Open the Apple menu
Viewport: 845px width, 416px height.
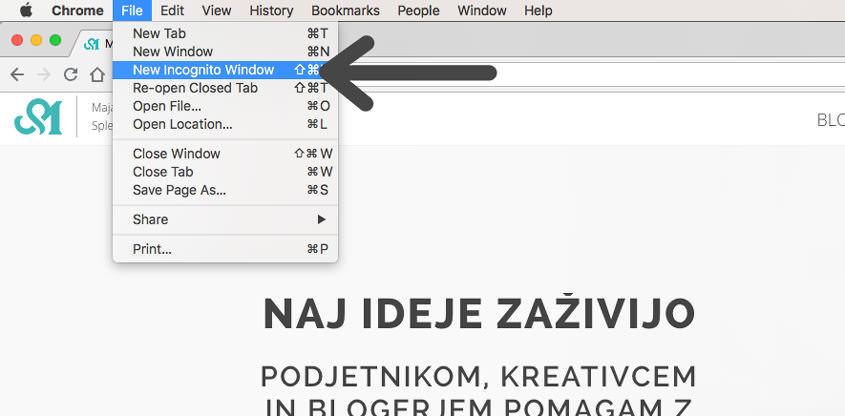[x=26, y=10]
